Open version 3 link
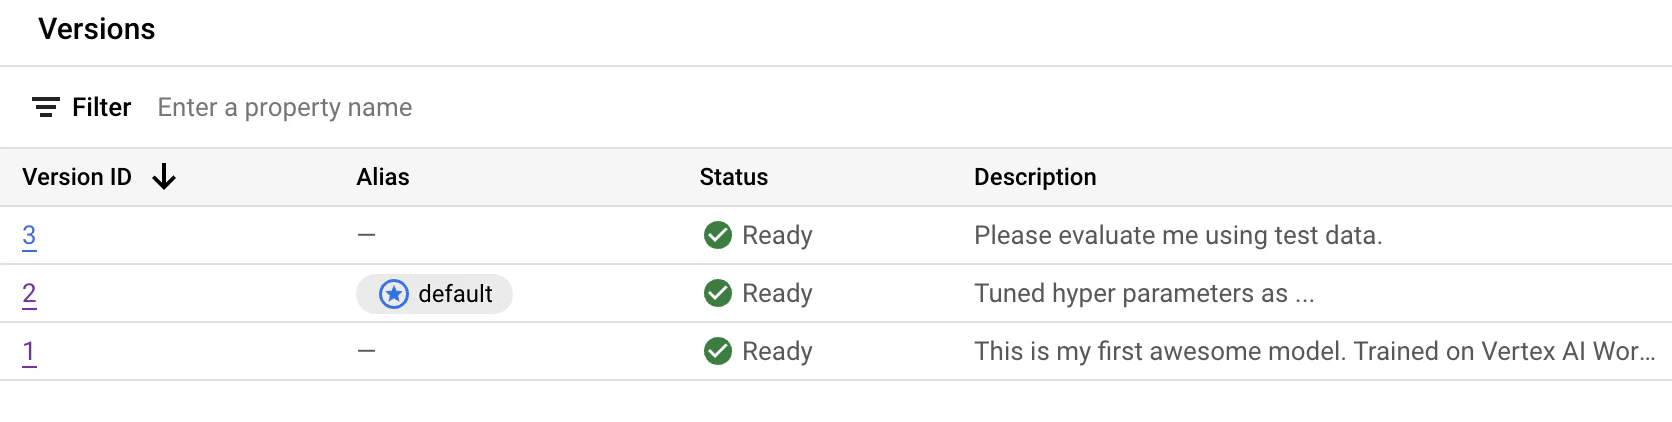1672x422 pixels. 29,236
